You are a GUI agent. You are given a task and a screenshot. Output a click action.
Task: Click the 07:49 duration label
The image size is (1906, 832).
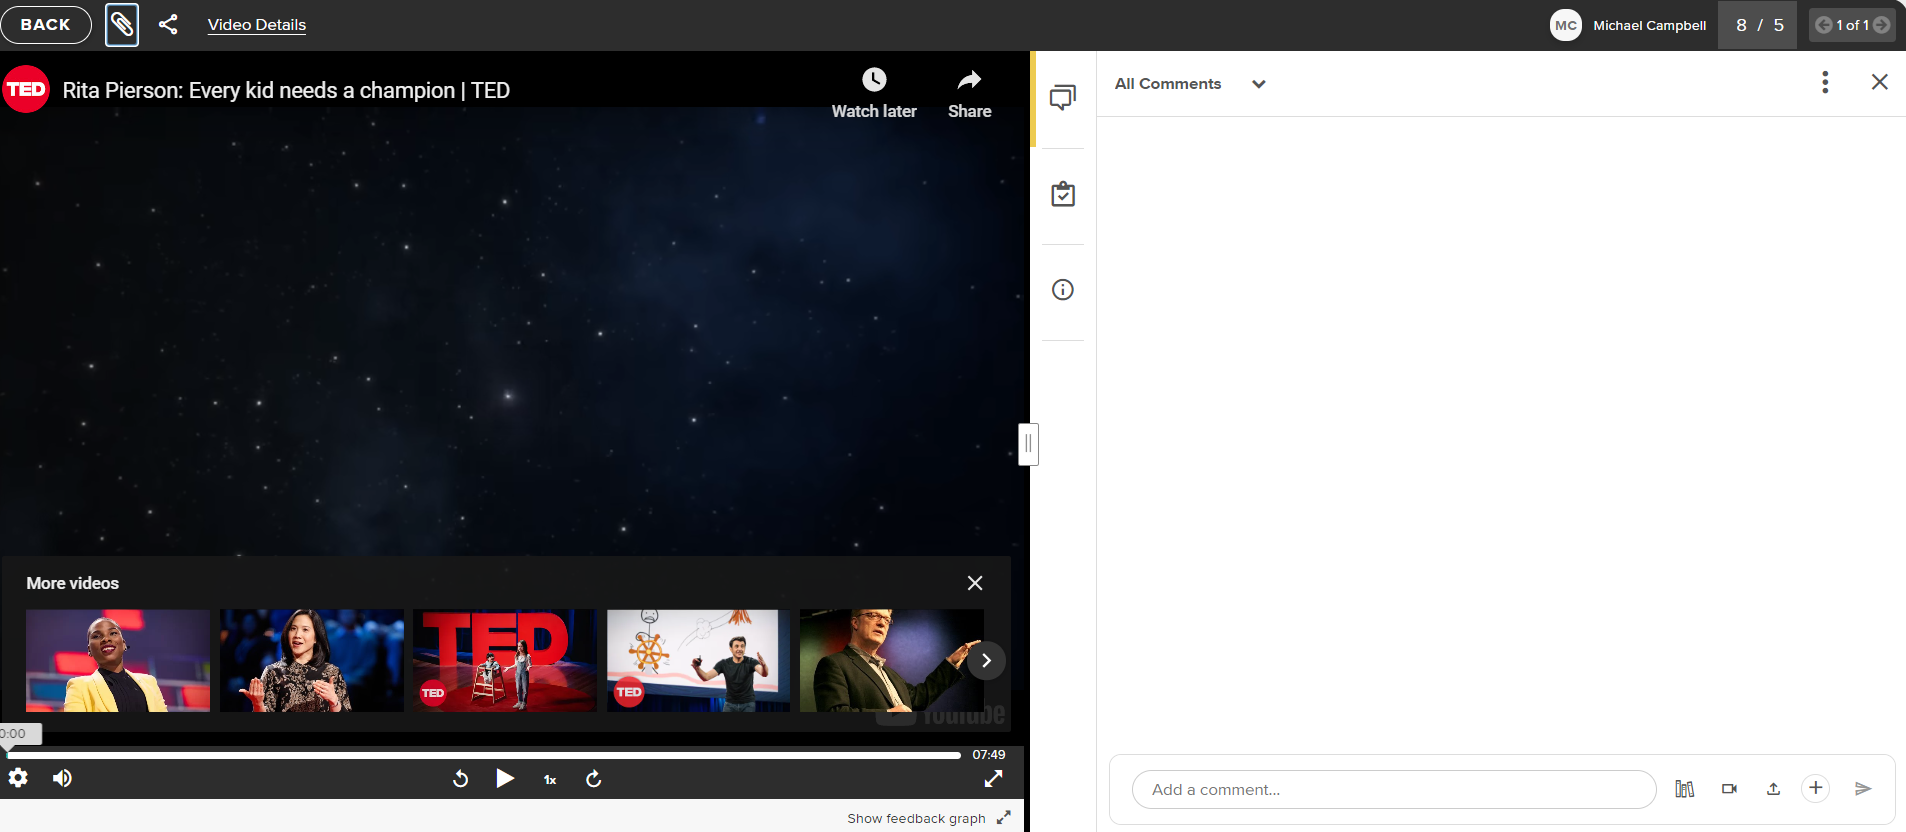tap(989, 755)
